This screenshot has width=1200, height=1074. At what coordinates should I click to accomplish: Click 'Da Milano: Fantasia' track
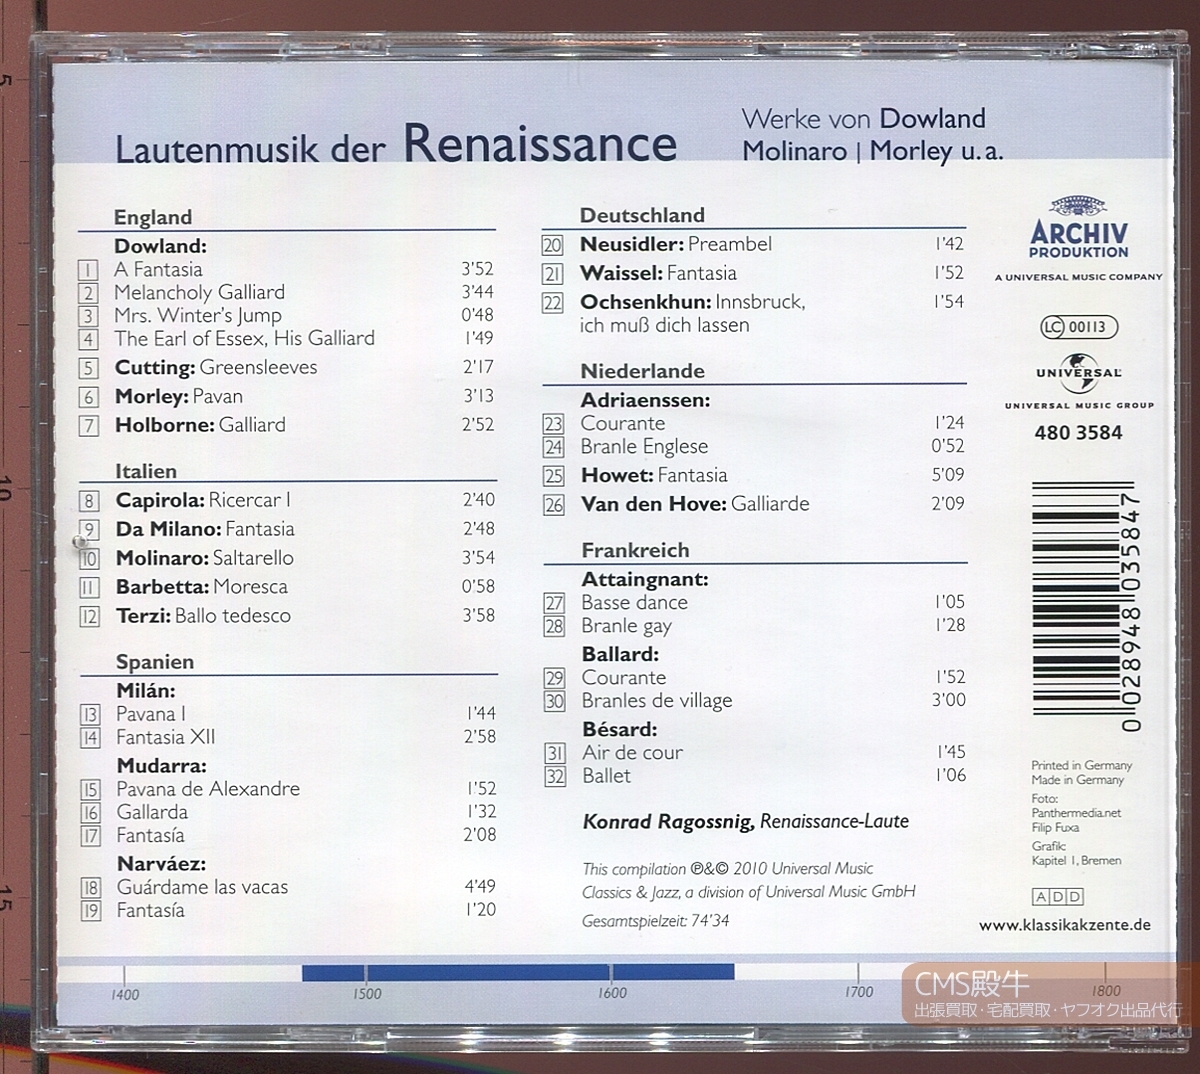click(205, 529)
